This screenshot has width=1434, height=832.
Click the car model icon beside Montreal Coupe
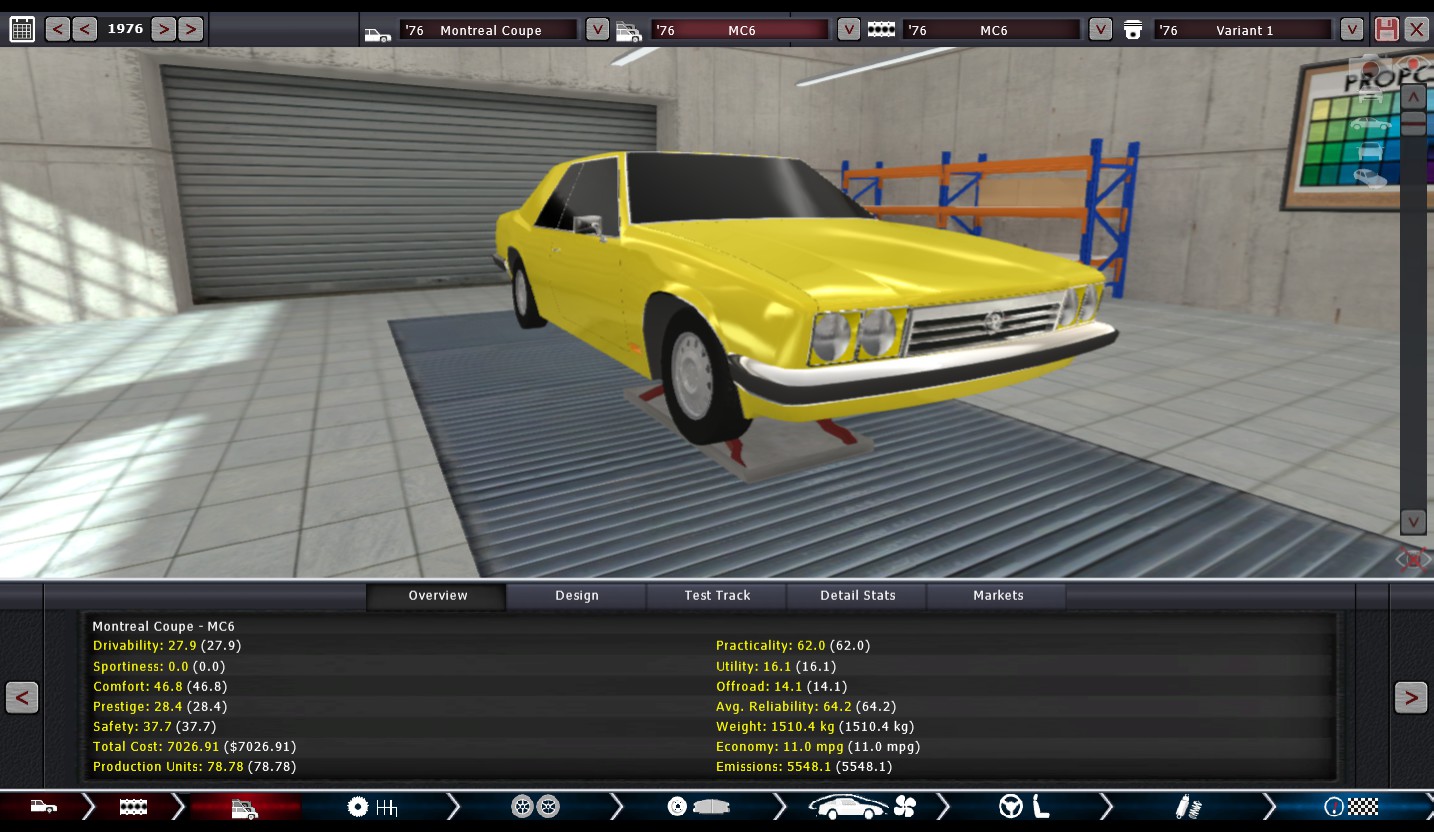[378, 33]
